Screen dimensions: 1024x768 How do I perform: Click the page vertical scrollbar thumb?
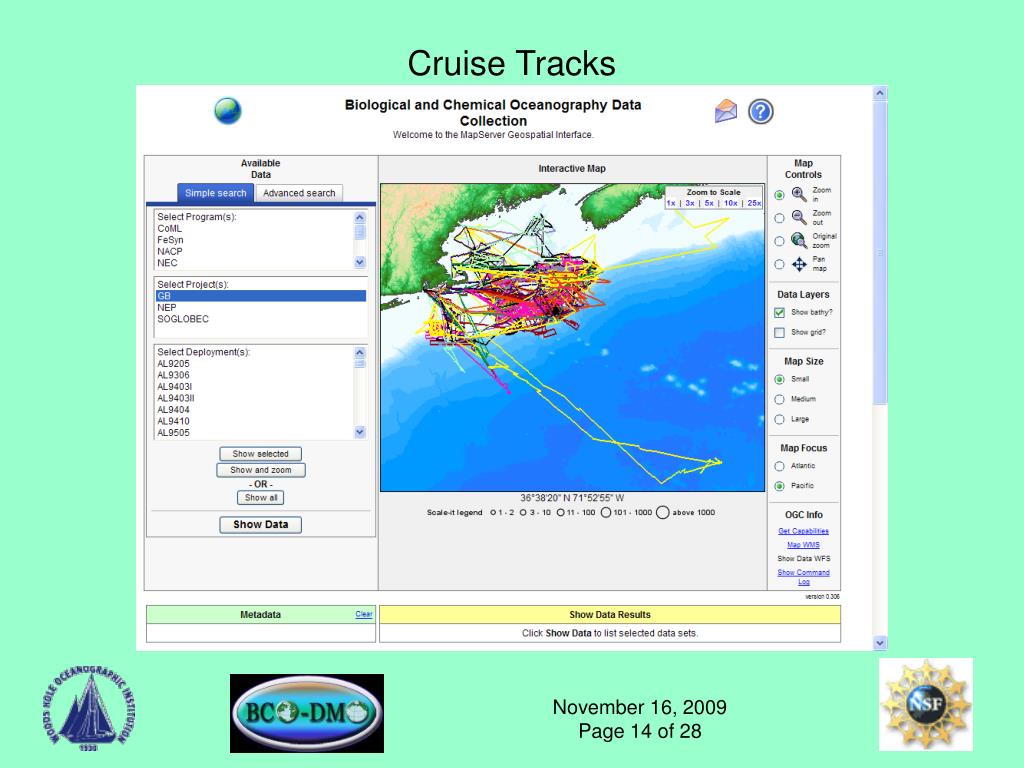pos(880,253)
